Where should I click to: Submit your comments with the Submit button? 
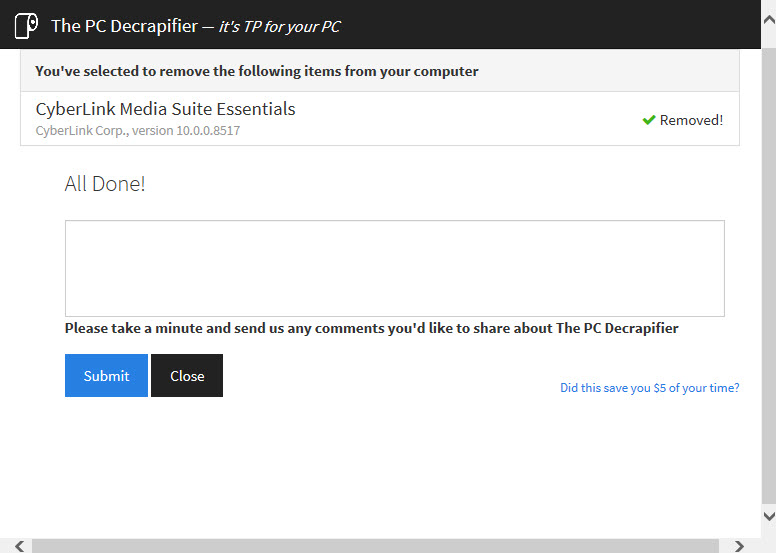(x=106, y=375)
